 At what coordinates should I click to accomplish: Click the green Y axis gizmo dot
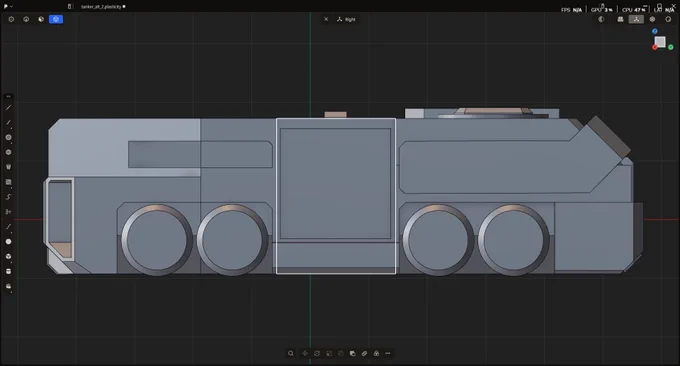[x=671, y=47]
